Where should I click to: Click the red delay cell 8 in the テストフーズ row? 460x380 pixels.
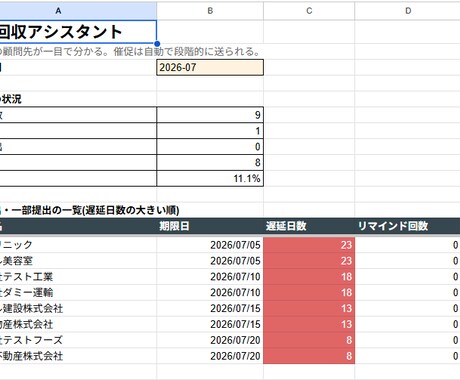click(309, 340)
